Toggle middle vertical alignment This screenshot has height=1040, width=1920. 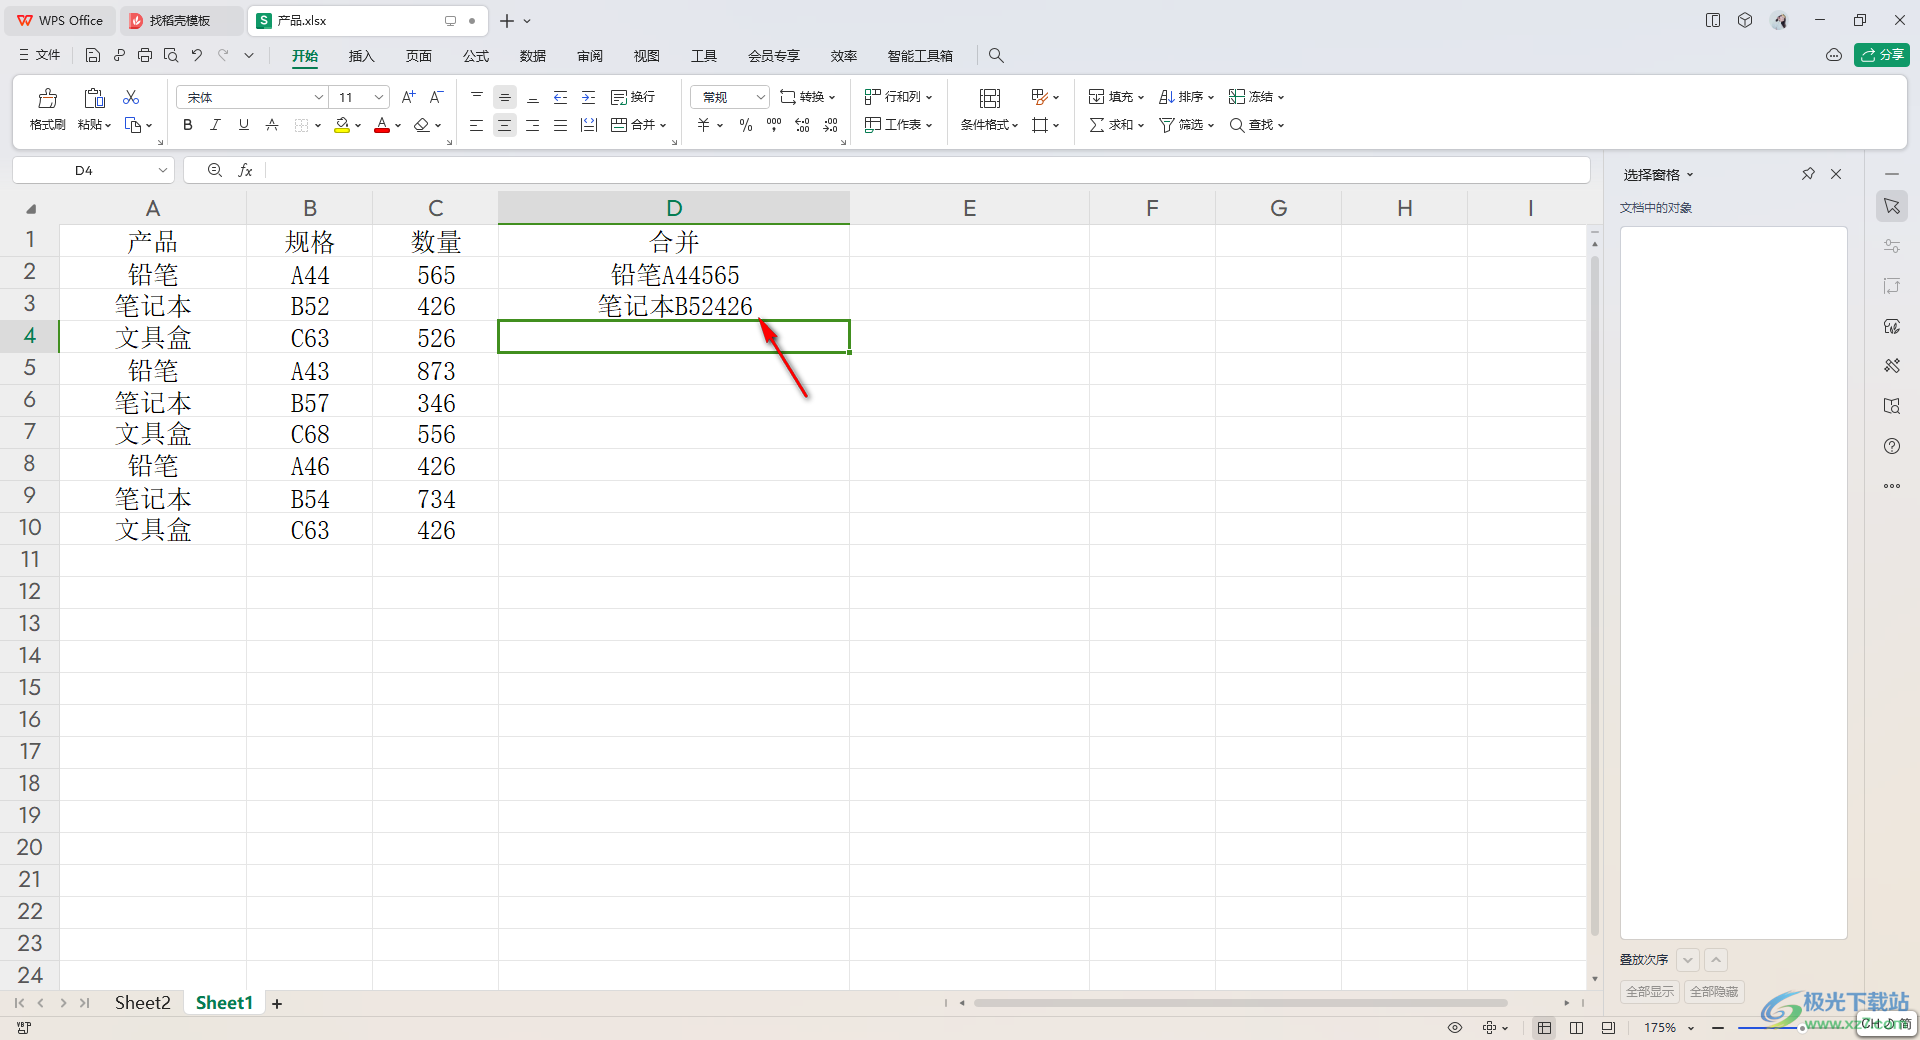(x=505, y=97)
